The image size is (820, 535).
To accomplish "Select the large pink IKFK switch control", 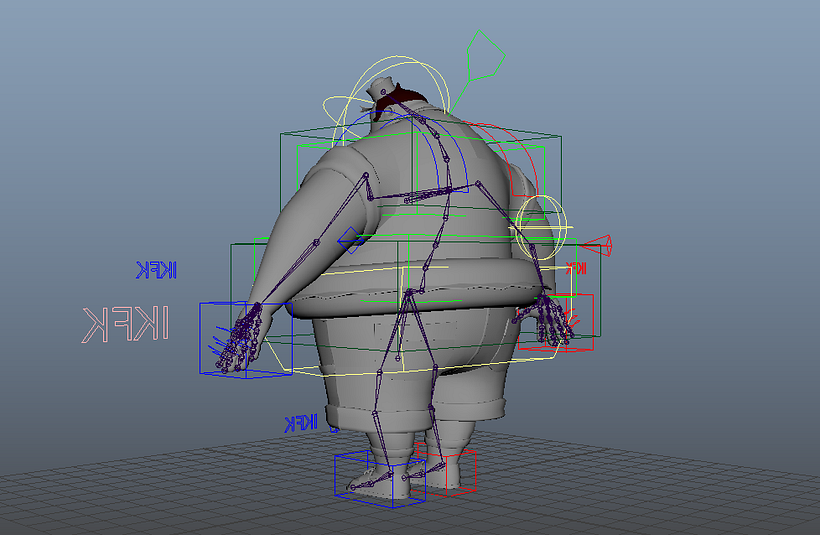I will [x=126, y=325].
